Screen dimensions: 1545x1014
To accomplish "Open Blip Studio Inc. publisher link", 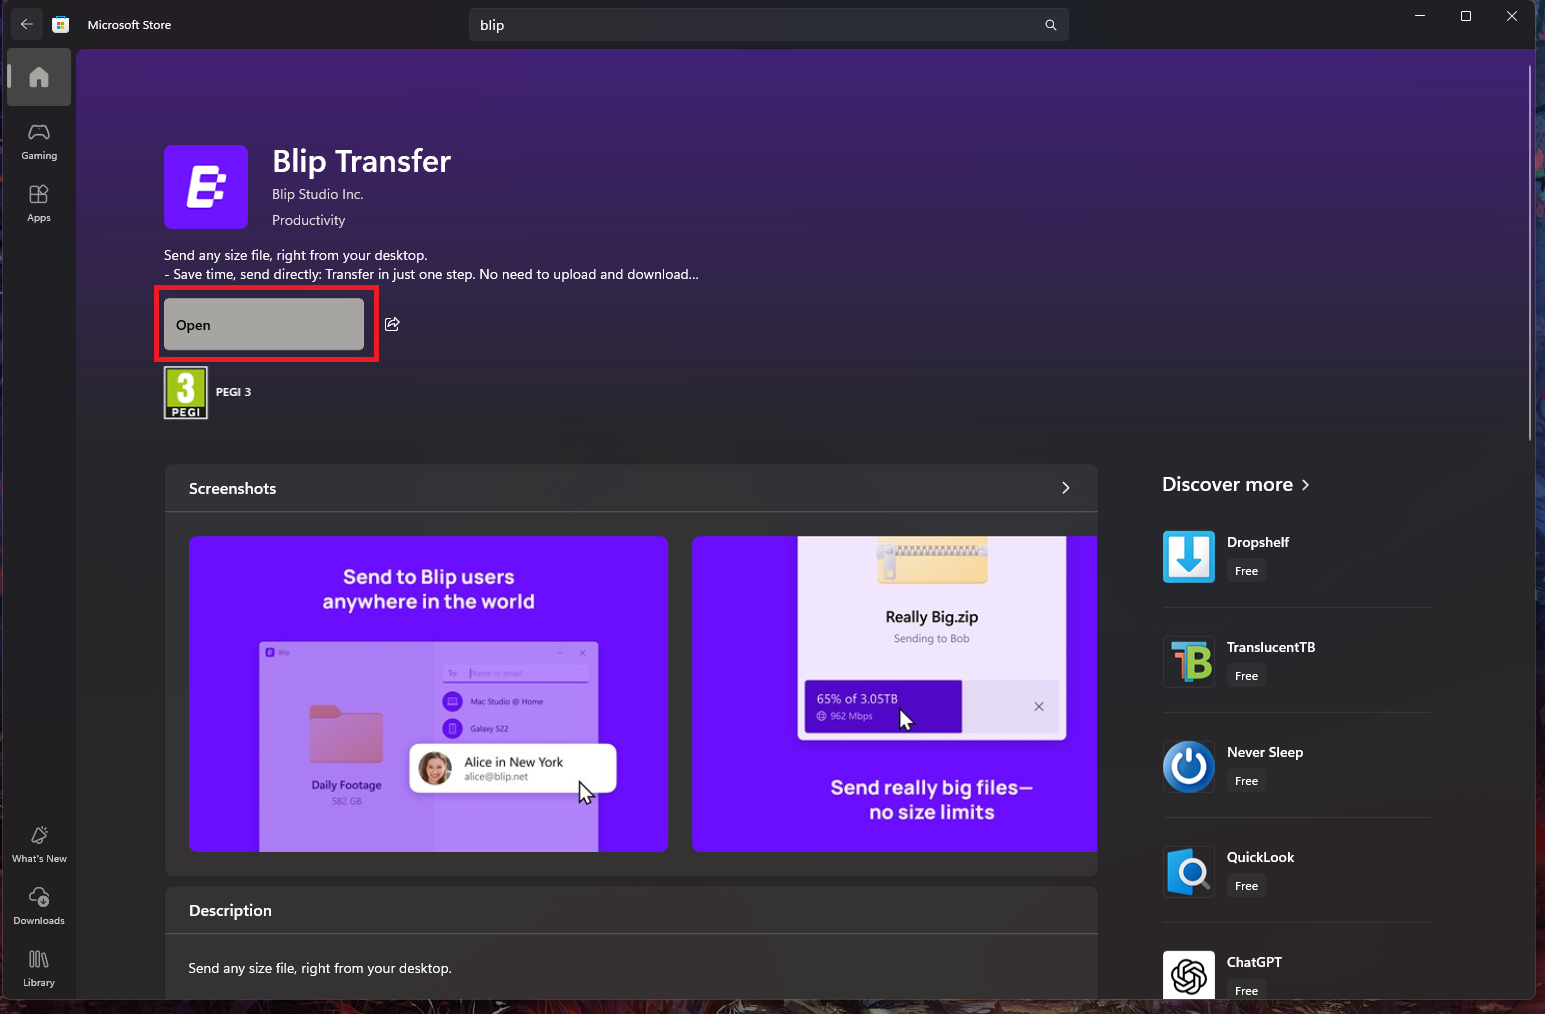I will [317, 194].
